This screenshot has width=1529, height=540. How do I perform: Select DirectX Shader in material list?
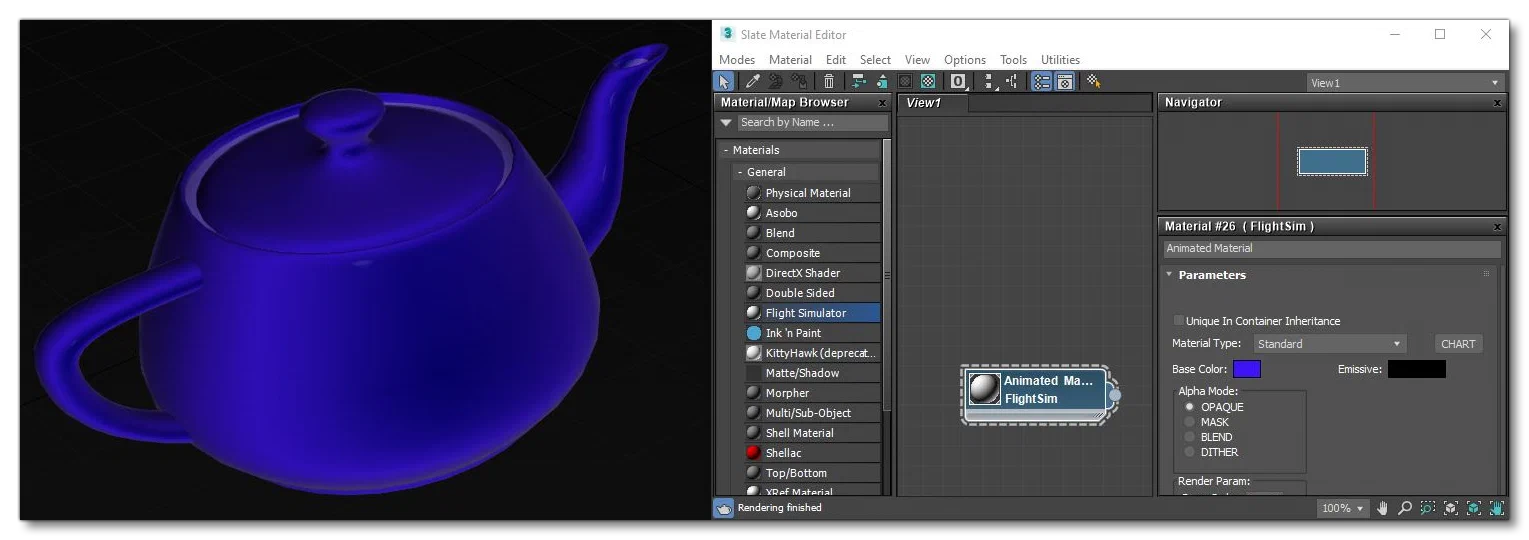(x=812, y=273)
